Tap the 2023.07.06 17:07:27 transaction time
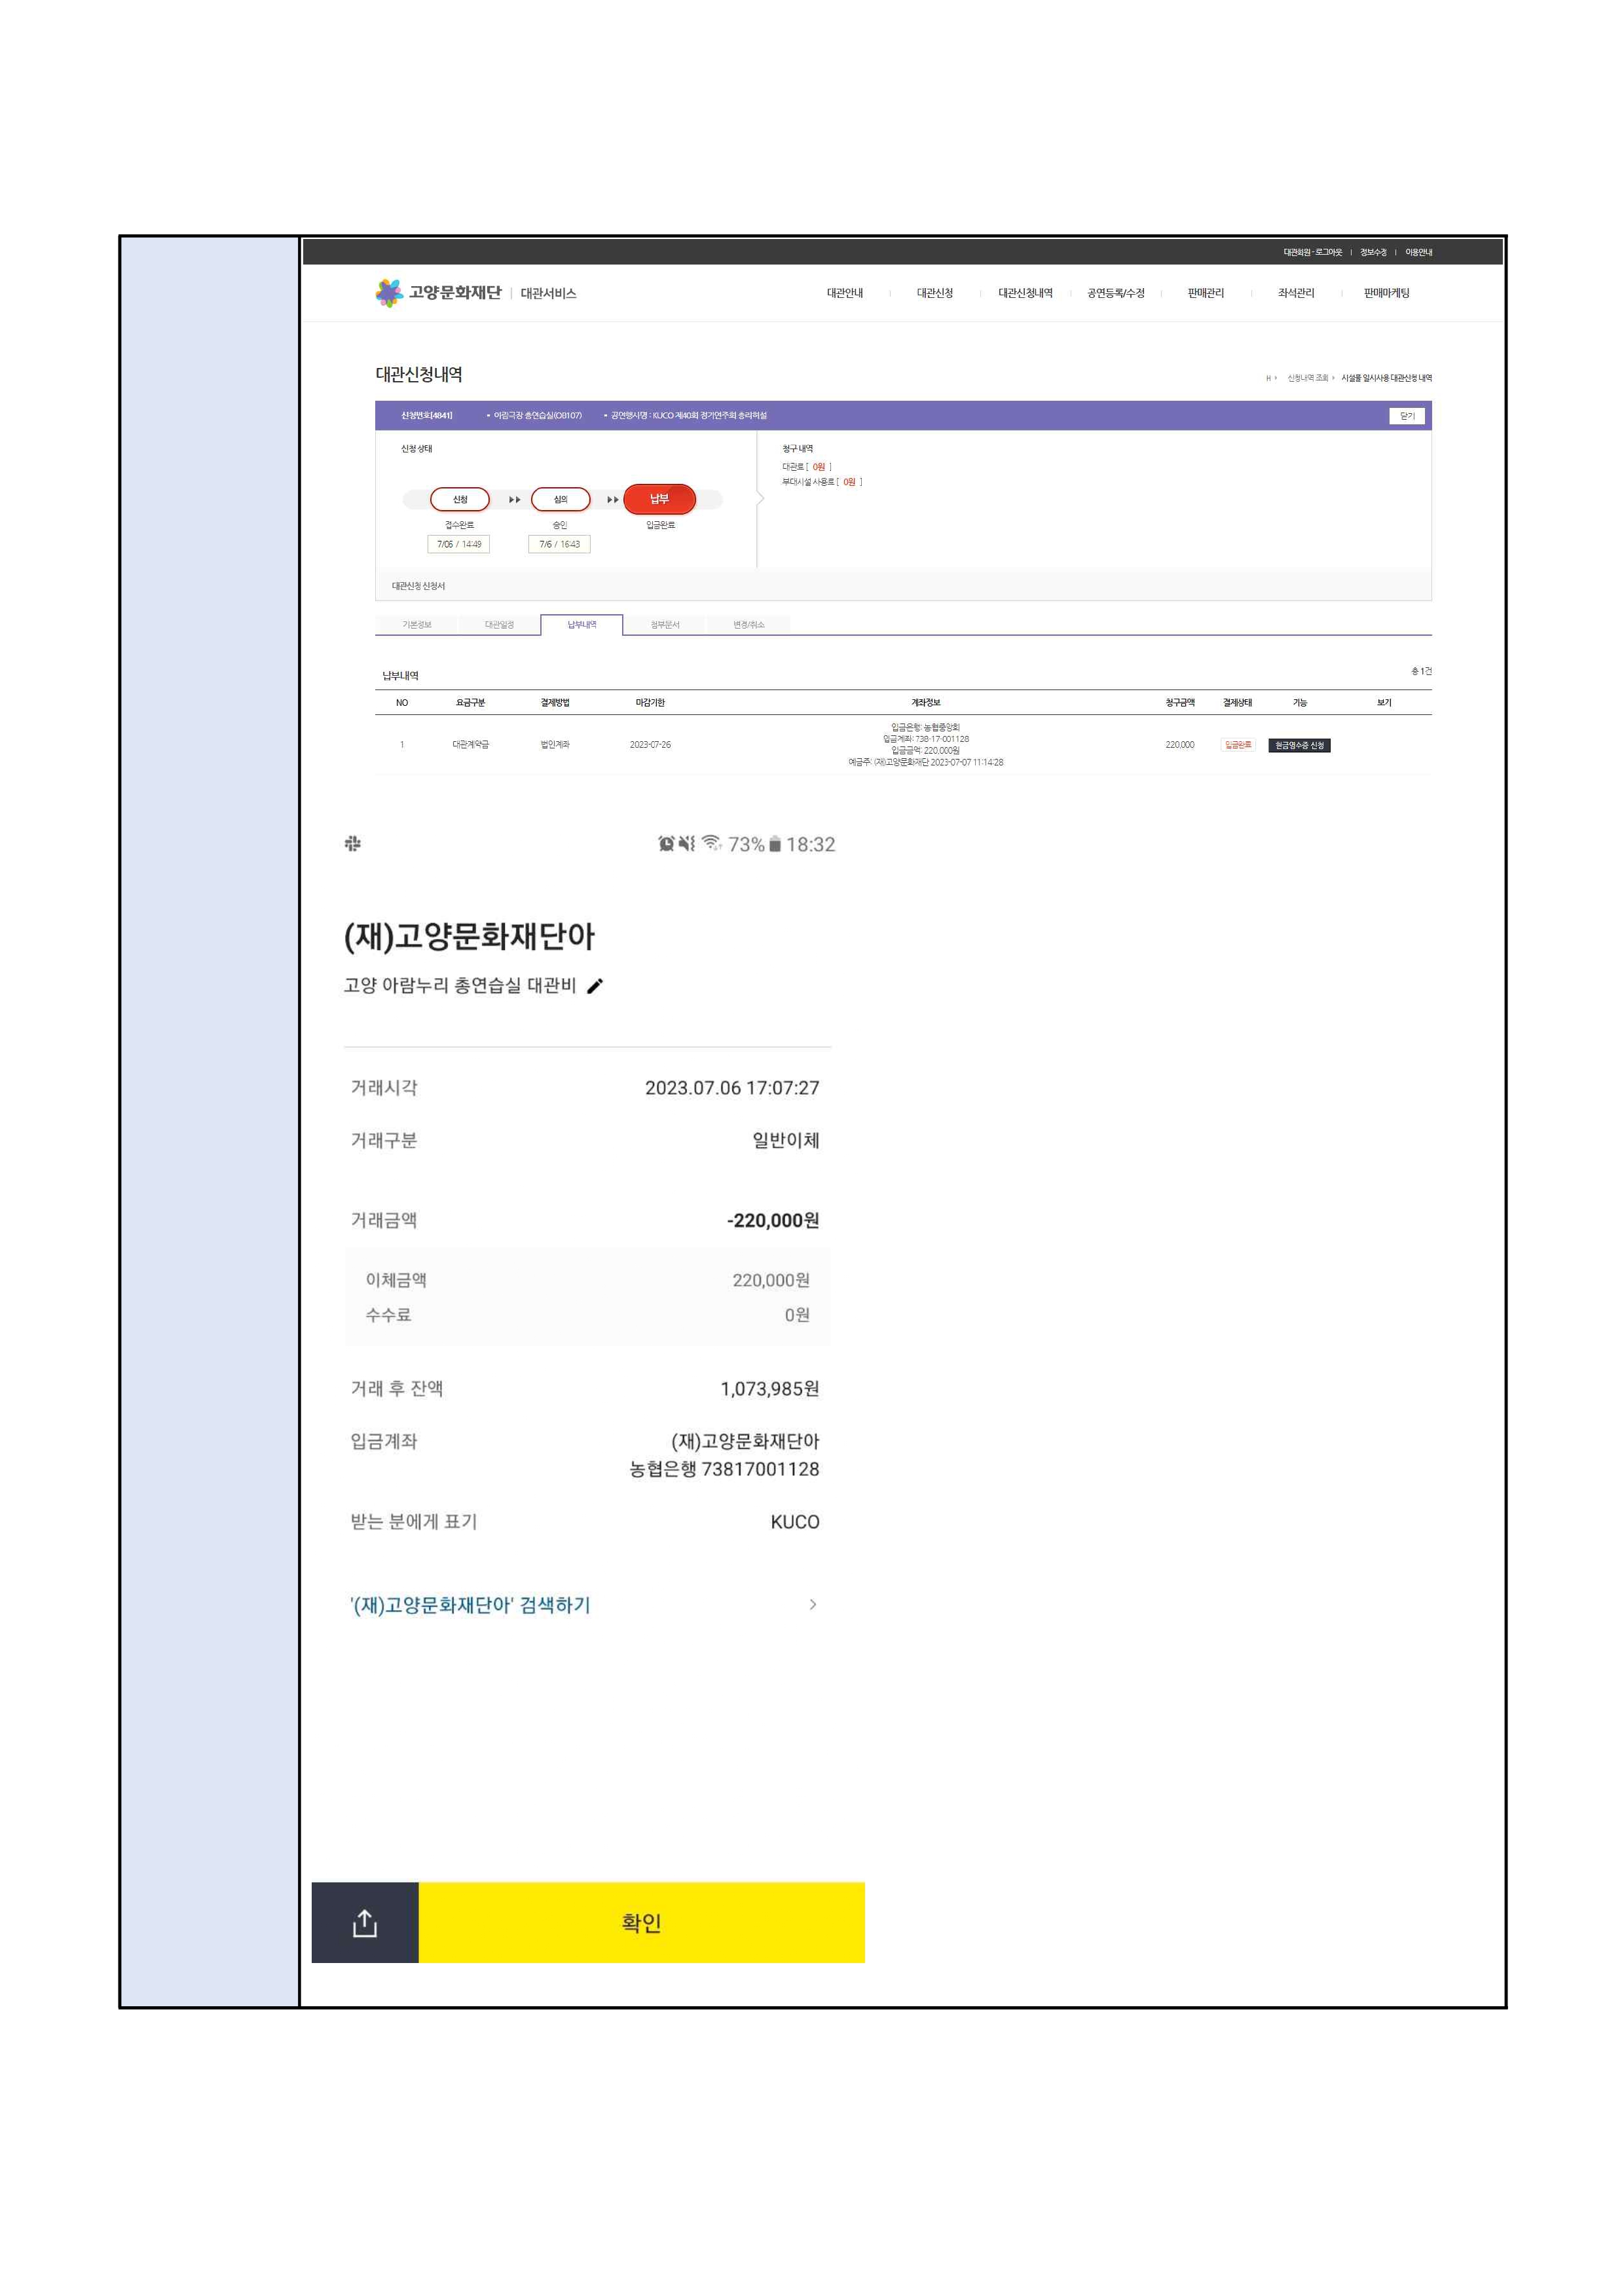This screenshot has width=1624, height=2295. [732, 1087]
